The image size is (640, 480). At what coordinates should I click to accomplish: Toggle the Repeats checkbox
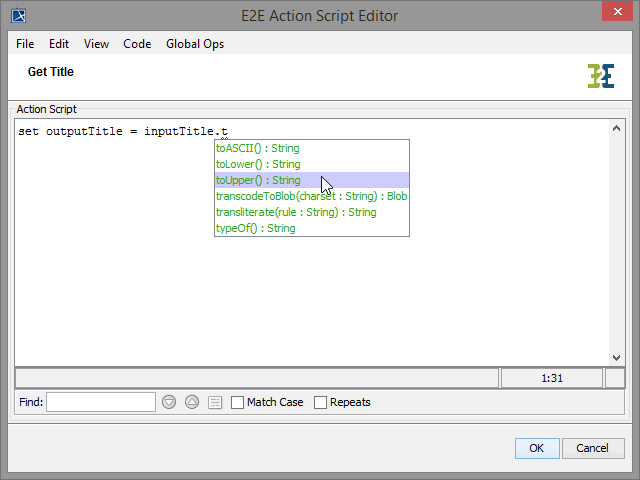(321, 402)
